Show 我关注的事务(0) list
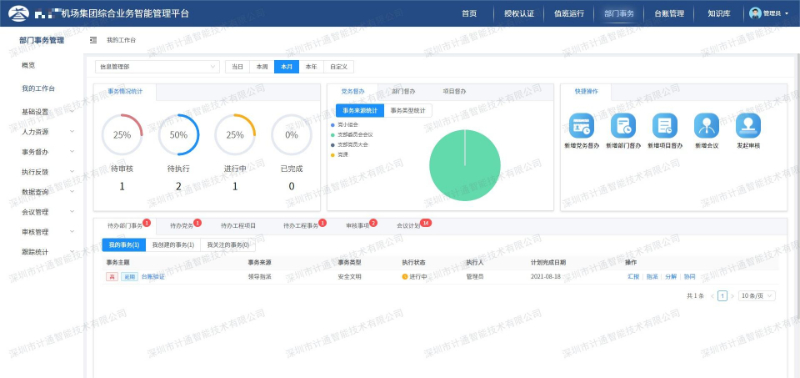This screenshot has width=800, height=378. tap(228, 245)
